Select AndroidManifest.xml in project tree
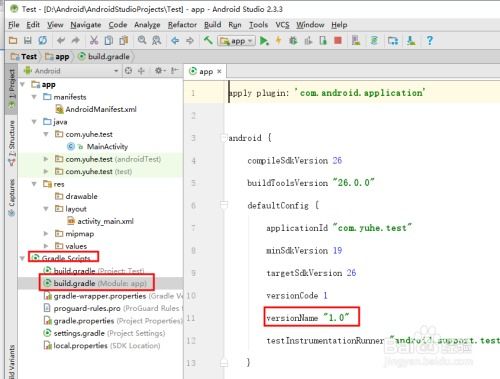The image size is (500, 379). 96,109
